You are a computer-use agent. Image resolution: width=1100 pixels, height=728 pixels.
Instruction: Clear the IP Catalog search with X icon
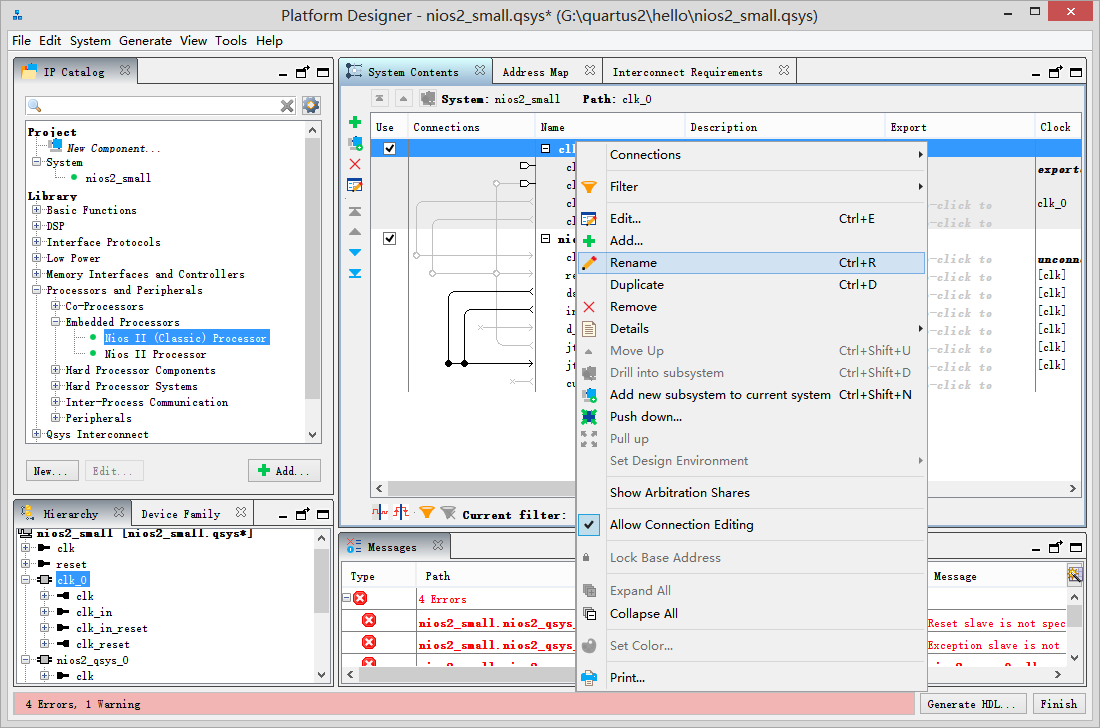pos(287,106)
